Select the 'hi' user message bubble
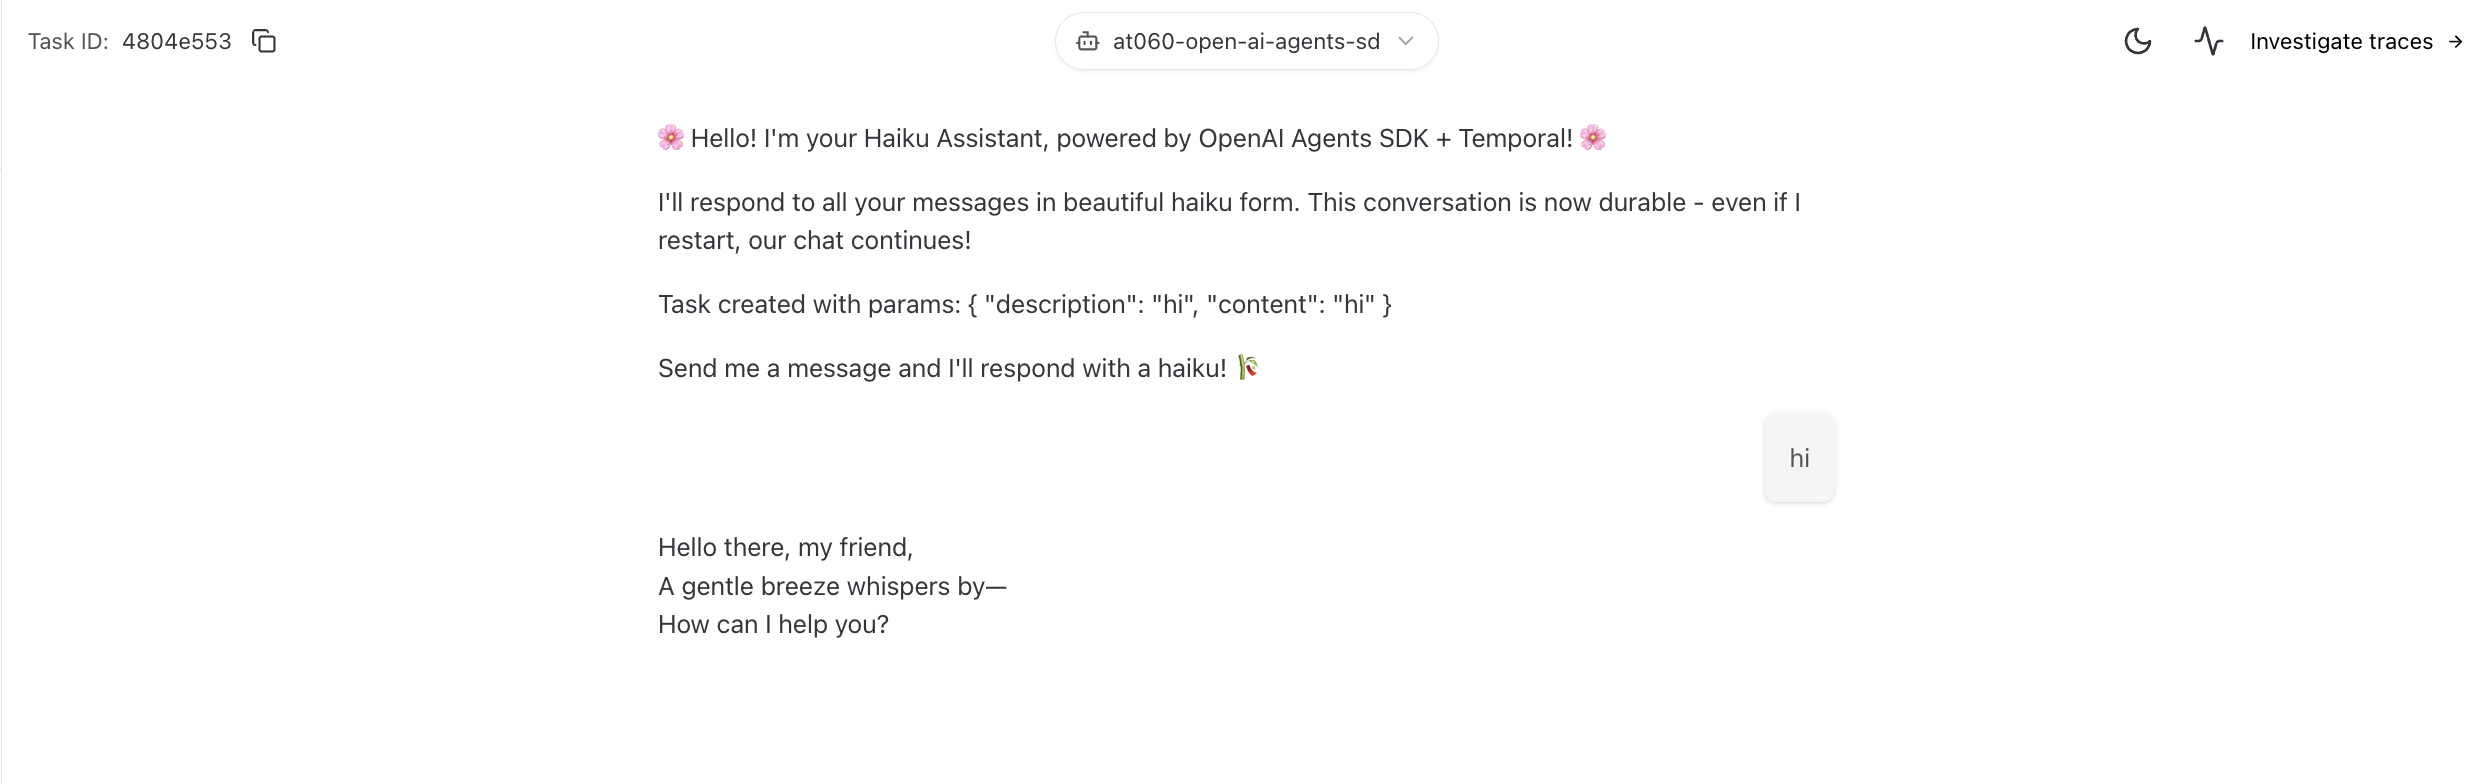 point(1799,457)
